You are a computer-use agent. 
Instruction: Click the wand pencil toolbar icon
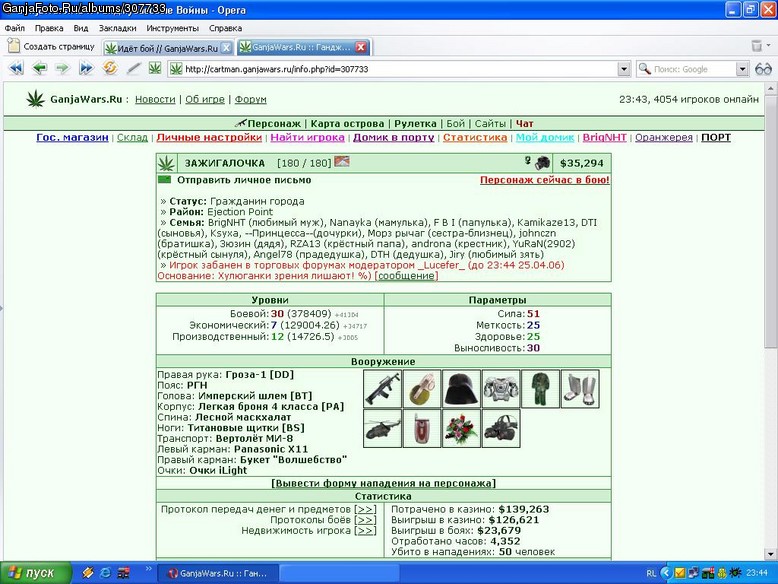[x=133, y=68]
